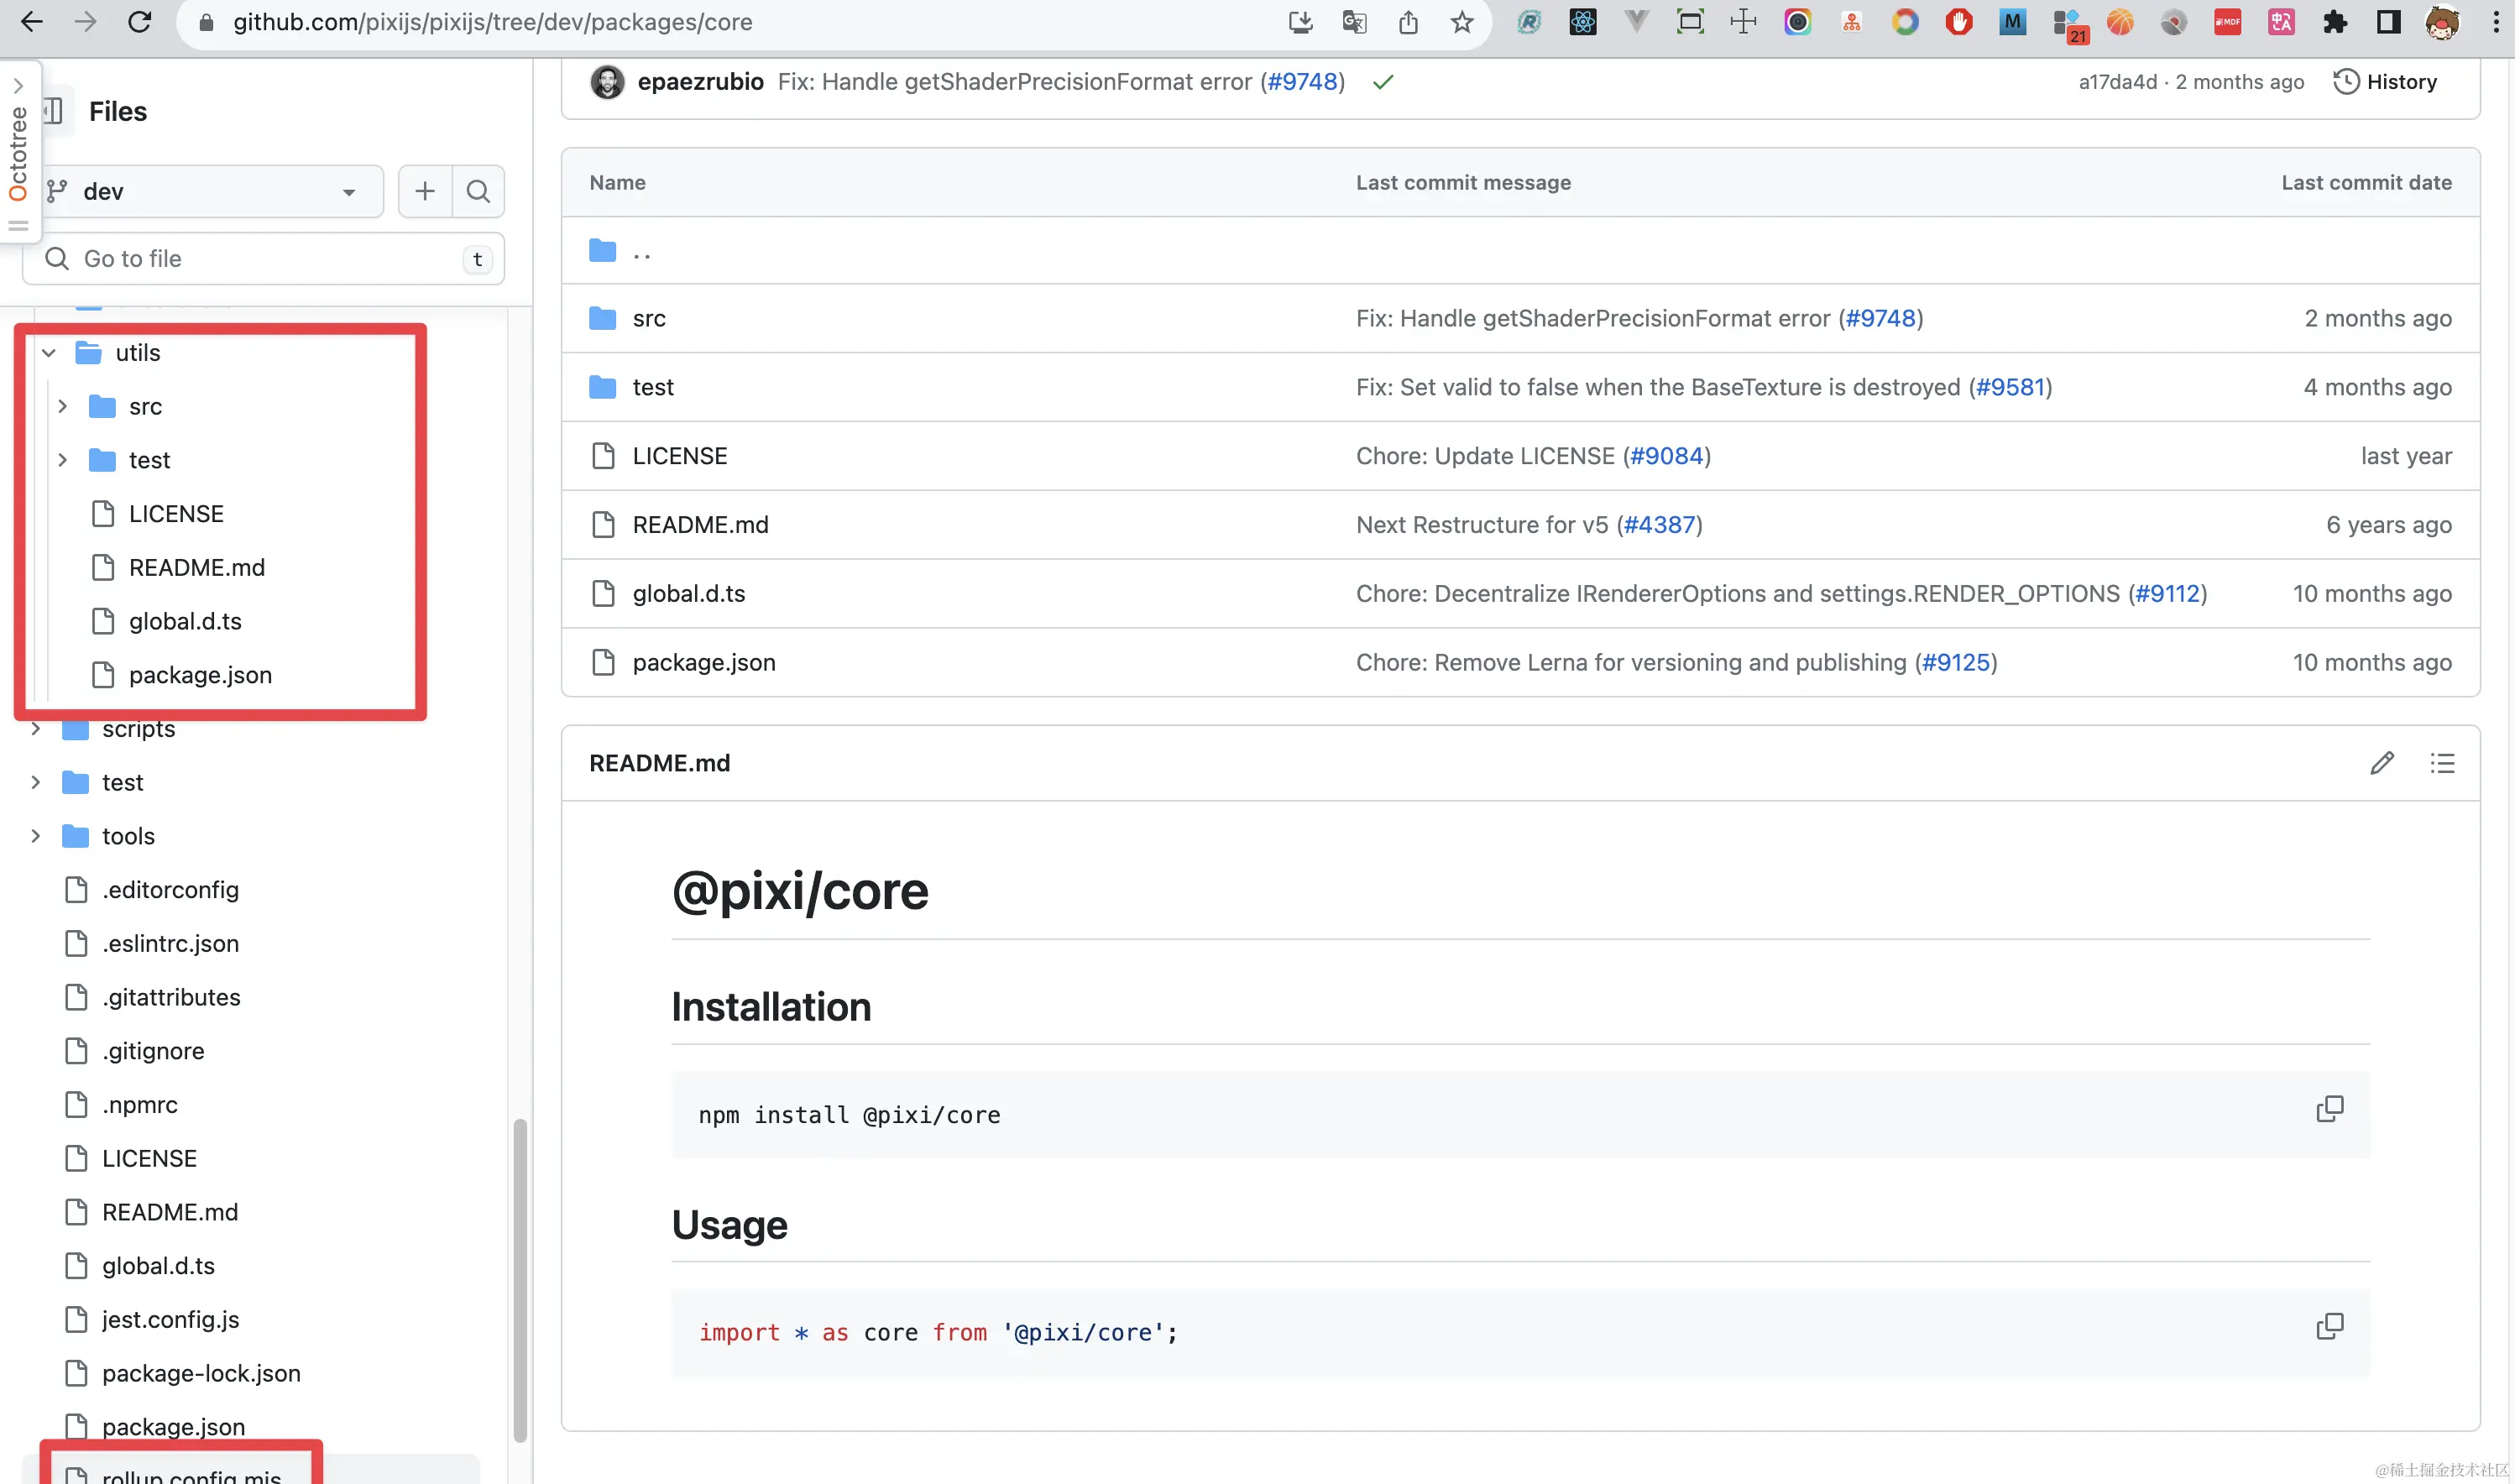The width and height of the screenshot is (2515, 1484).
Task: Collapse the Files tree side panel
Action: 53,111
